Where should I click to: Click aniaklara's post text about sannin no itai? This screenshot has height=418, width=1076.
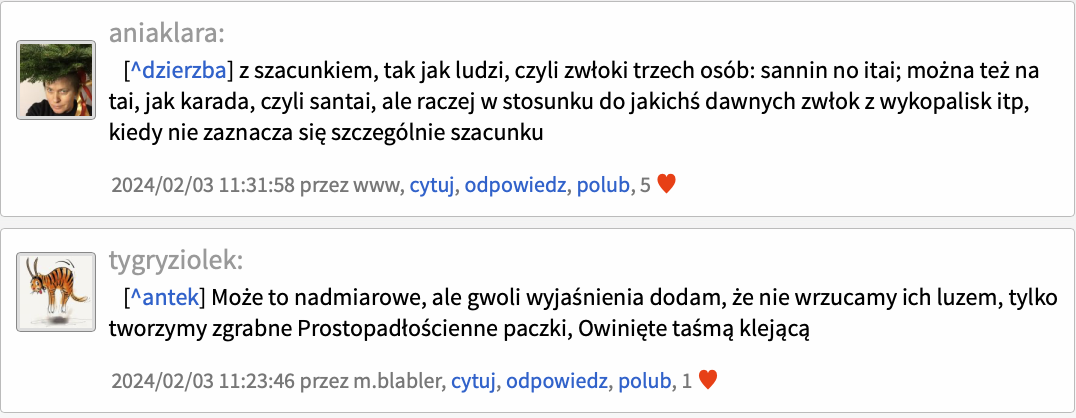[x=574, y=102]
